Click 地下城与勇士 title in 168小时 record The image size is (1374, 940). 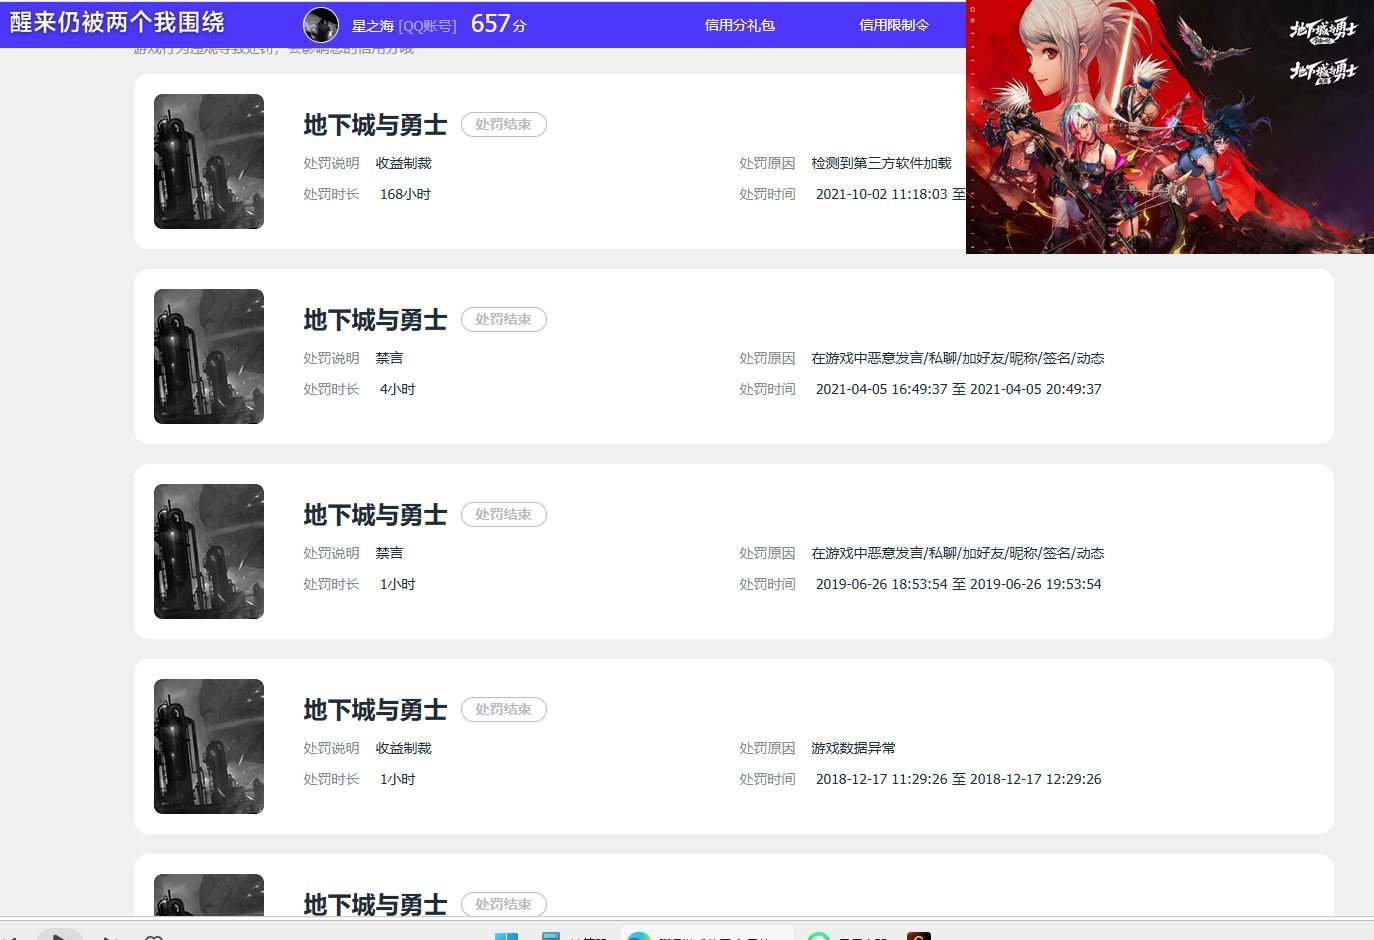click(375, 125)
